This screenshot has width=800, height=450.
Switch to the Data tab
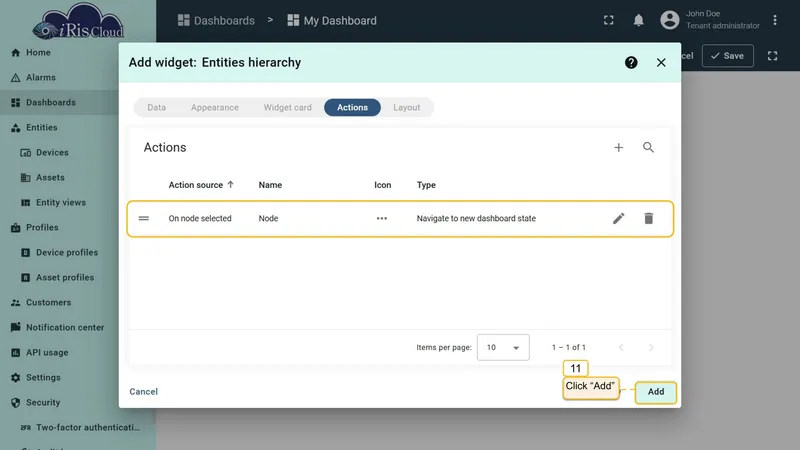click(157, 108)
